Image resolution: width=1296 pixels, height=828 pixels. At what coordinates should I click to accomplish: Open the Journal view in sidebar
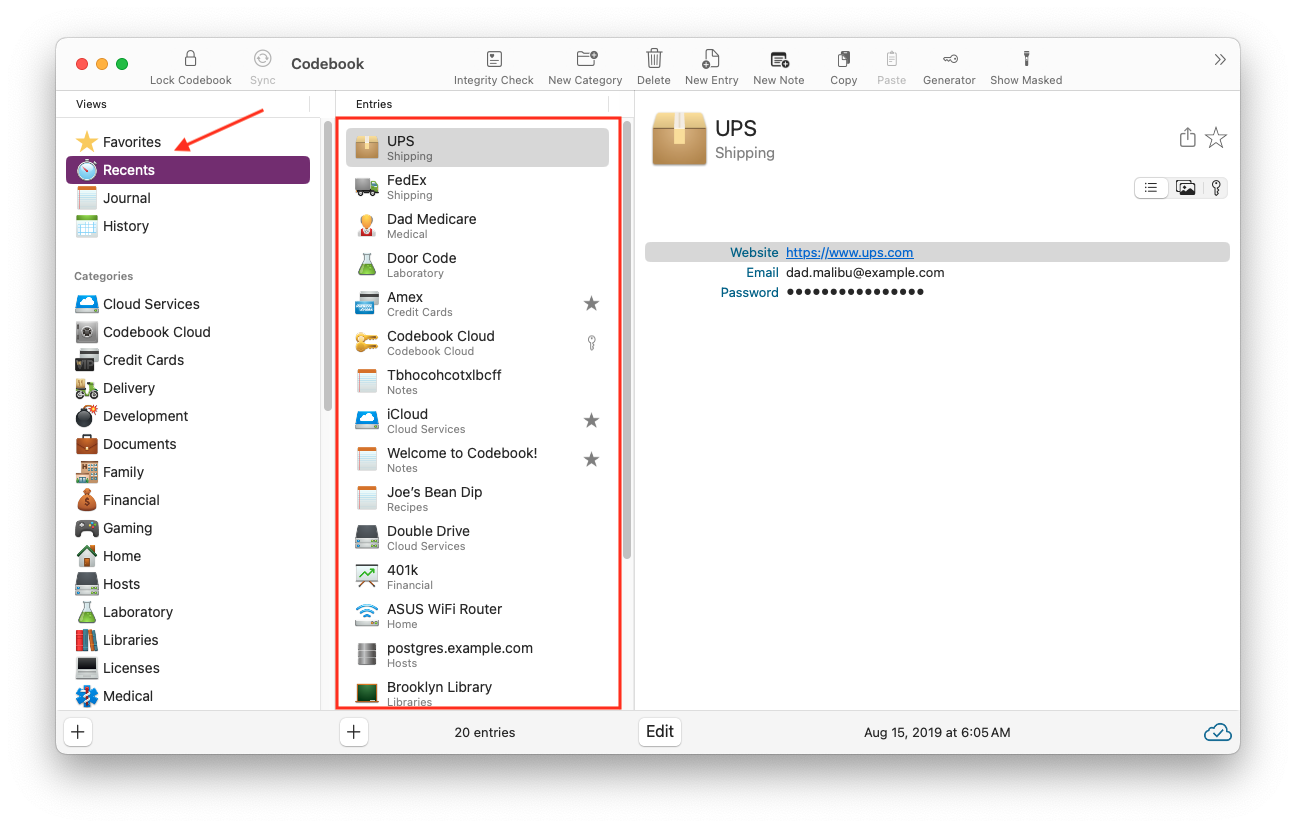[127, 198]
